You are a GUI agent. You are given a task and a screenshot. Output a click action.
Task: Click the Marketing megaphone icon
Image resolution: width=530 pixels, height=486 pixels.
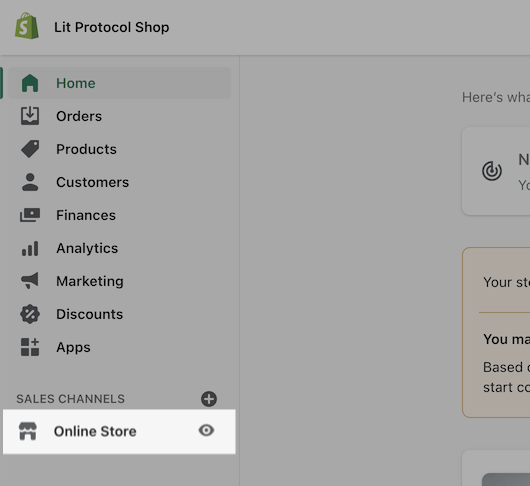pos(30,281)
